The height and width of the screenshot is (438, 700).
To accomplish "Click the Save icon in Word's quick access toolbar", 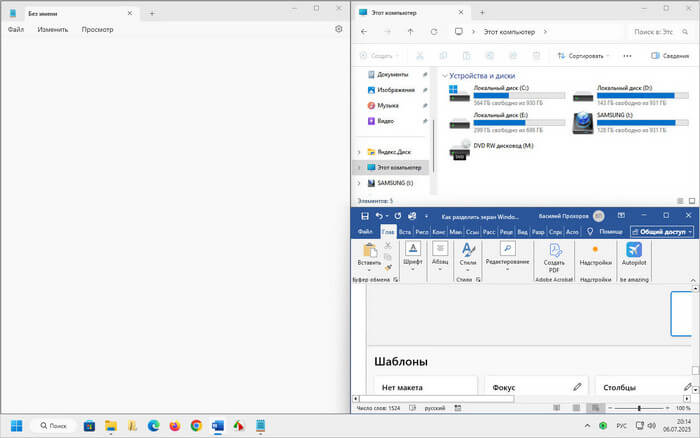I will pyautogui.click(x=365, y=216).
